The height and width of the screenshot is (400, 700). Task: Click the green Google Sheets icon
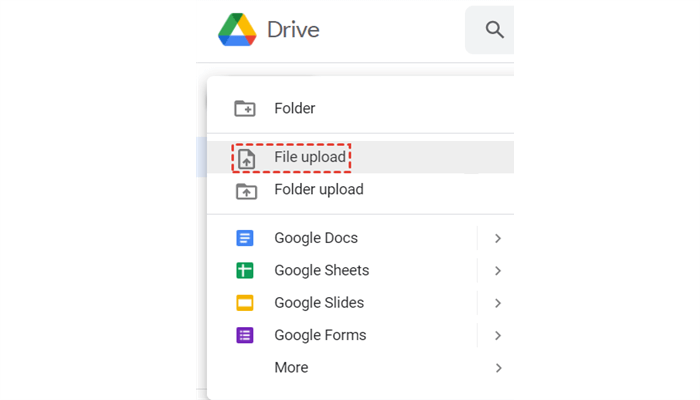click(x=245, y=270)
